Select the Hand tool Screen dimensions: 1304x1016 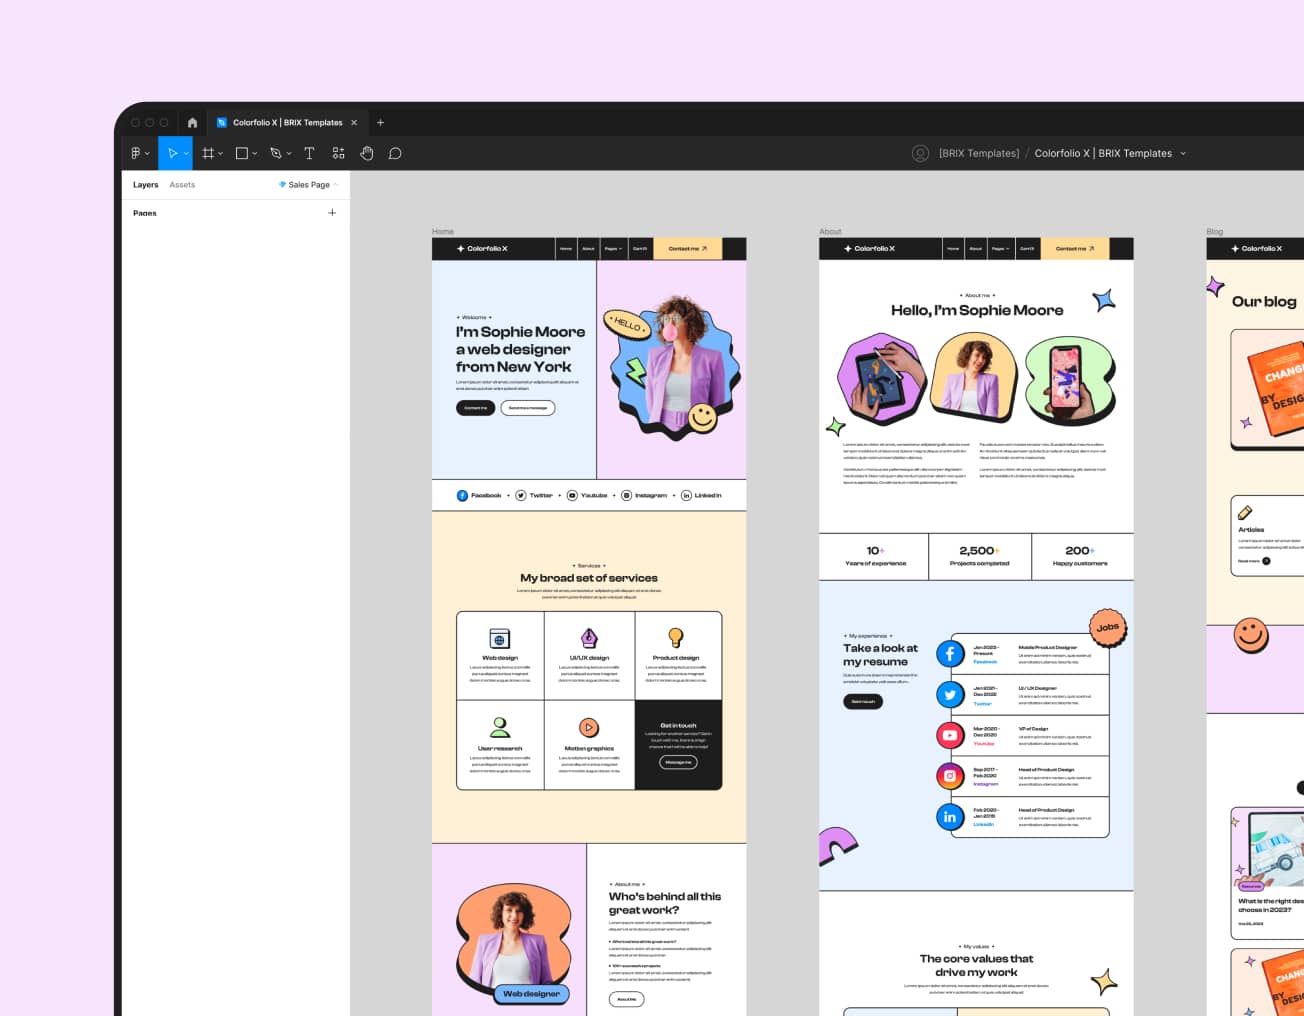(367, 153)
